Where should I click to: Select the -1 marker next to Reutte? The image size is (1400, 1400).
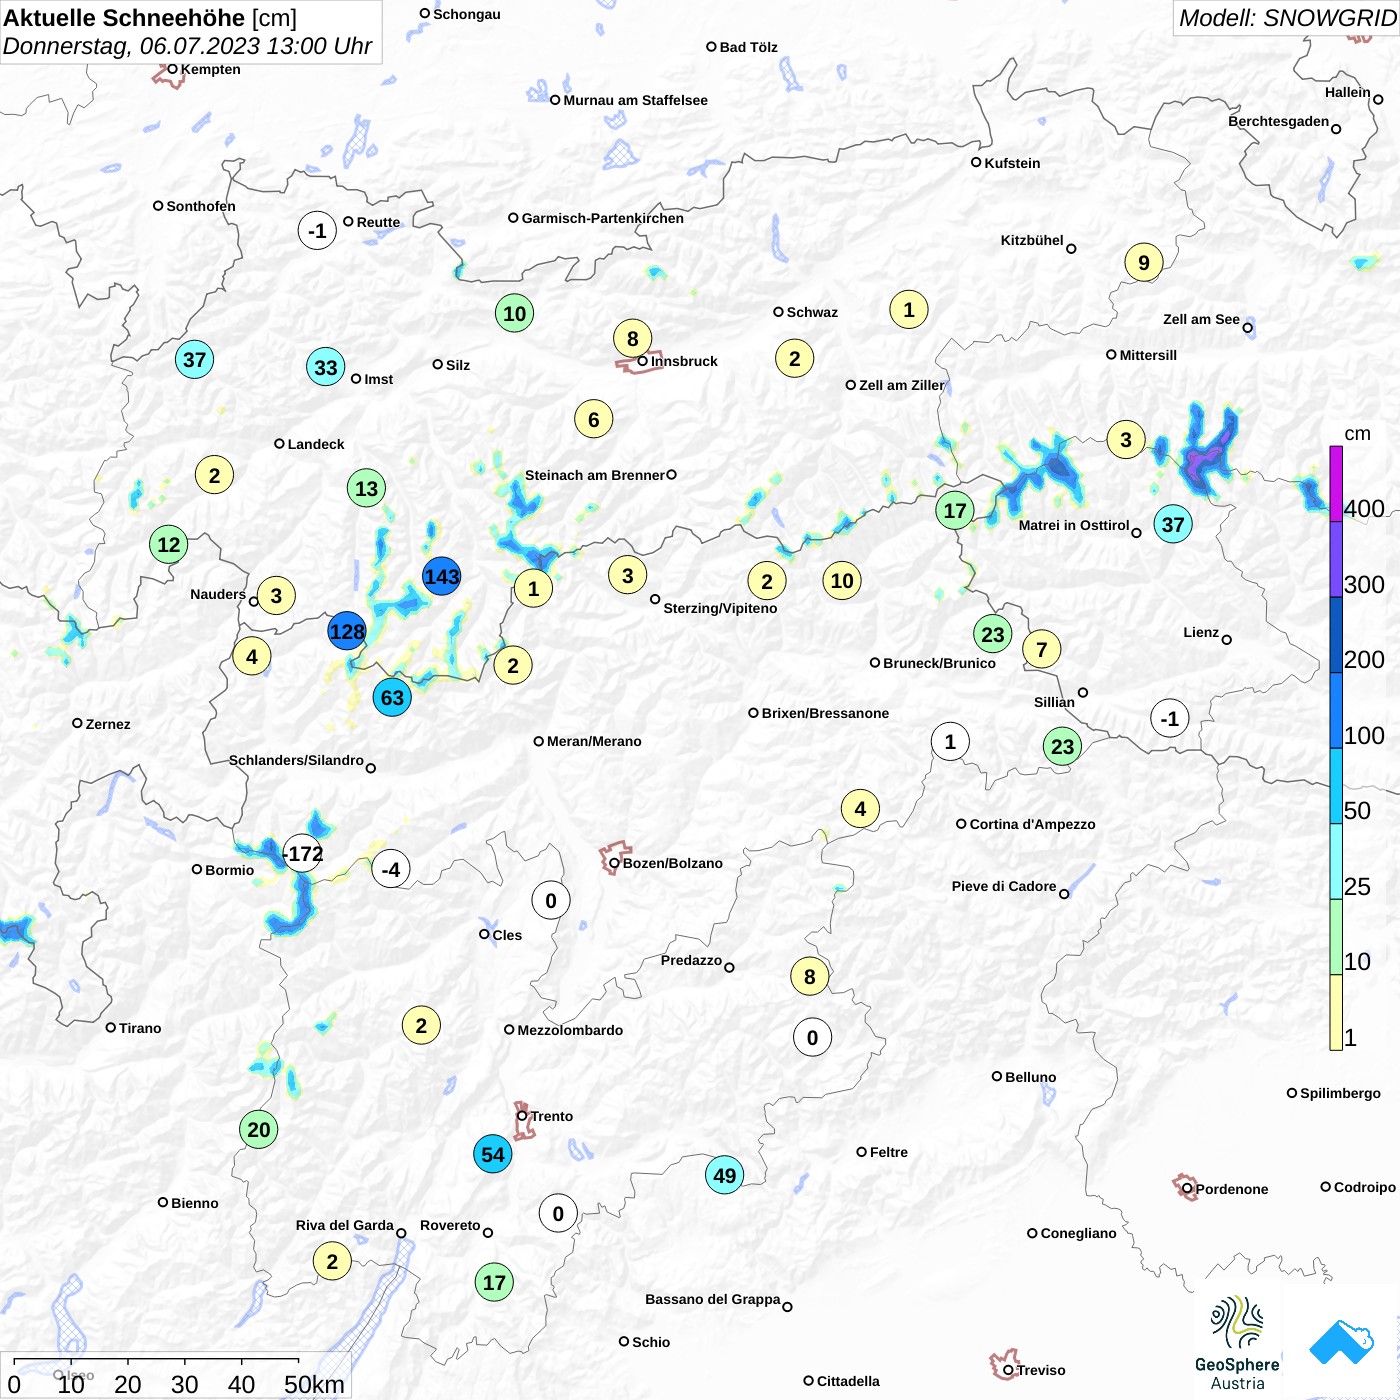pos(317,230)
